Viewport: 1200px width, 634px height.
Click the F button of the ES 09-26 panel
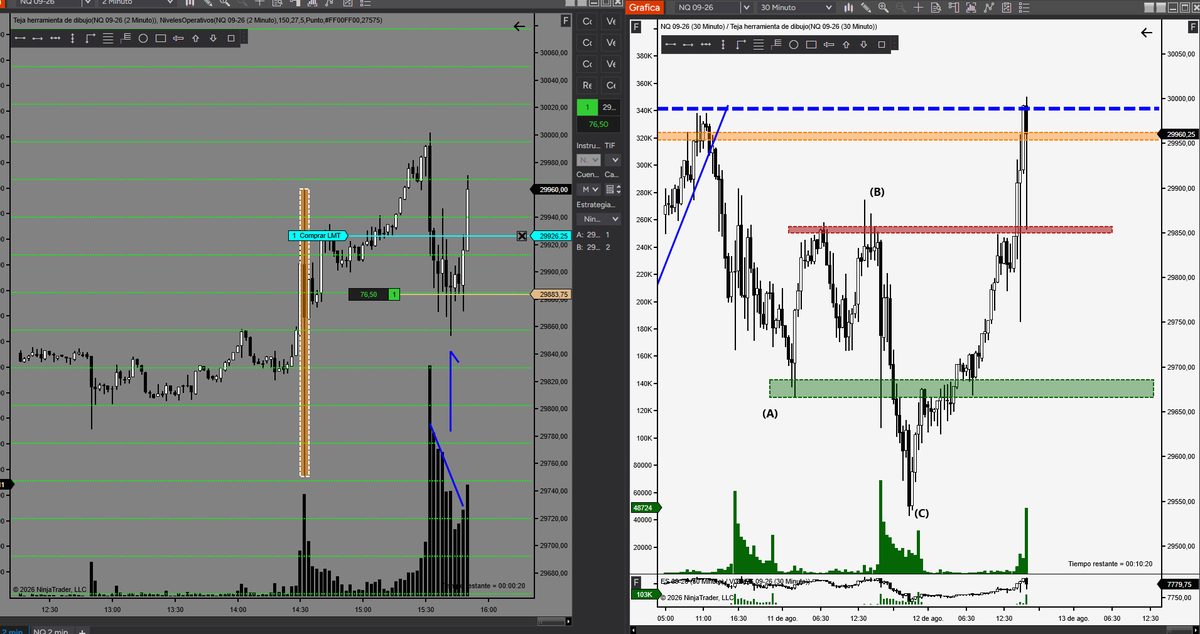(x=636, y=583)
